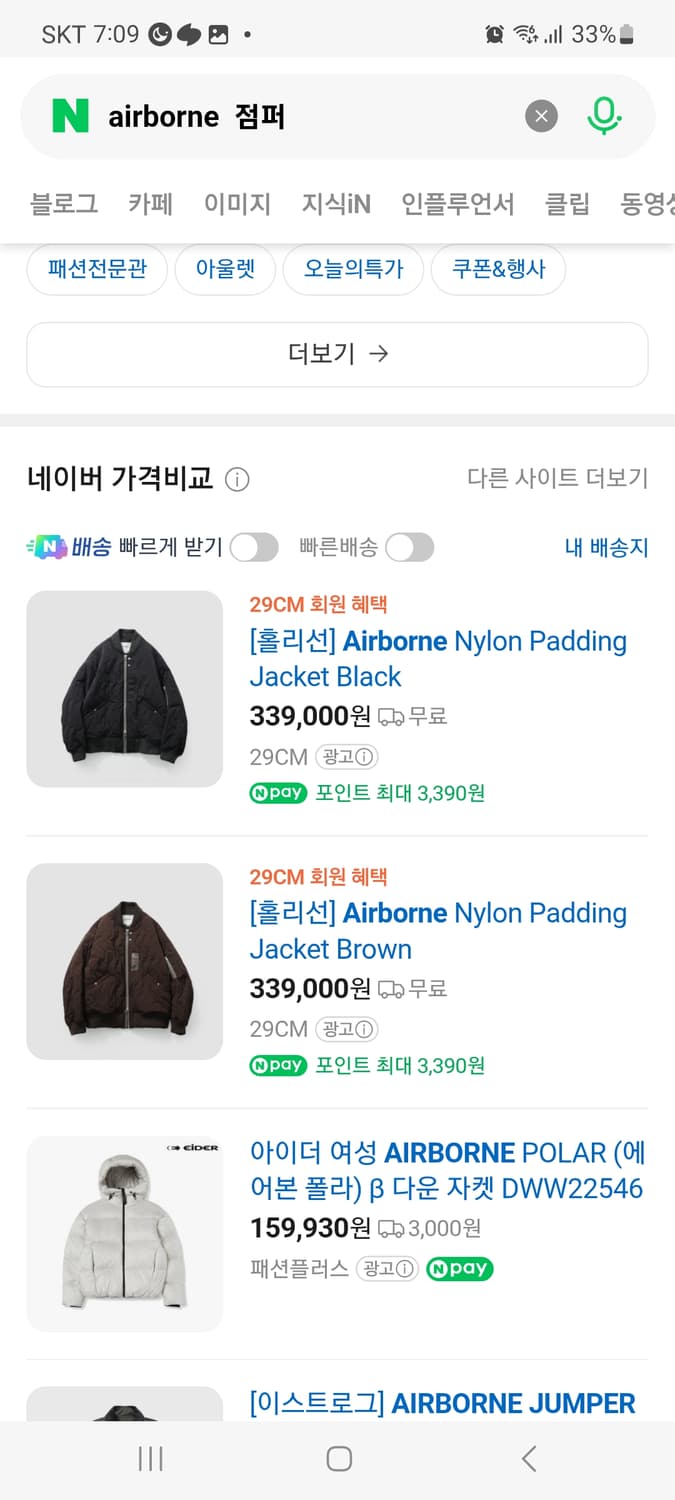
Task: Click the Npay badge on the black jacket listing
Action: (x=277, y=794)
